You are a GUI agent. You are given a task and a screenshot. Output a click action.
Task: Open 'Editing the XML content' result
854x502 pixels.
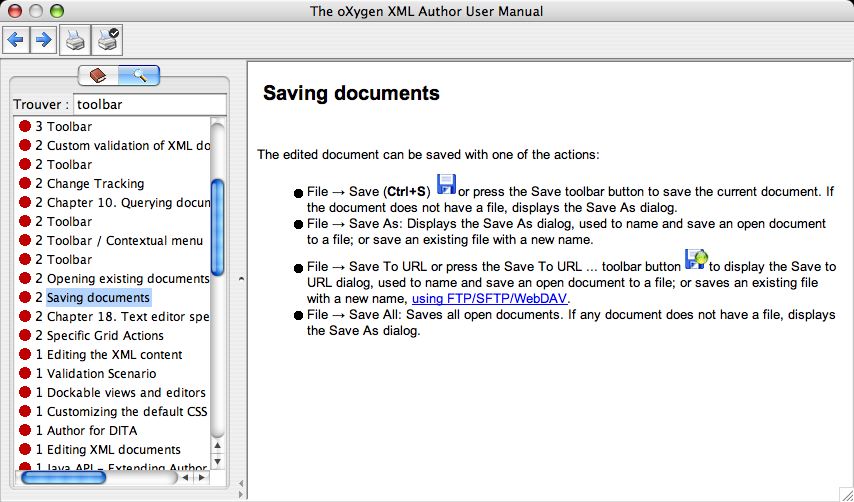[109, 354]
